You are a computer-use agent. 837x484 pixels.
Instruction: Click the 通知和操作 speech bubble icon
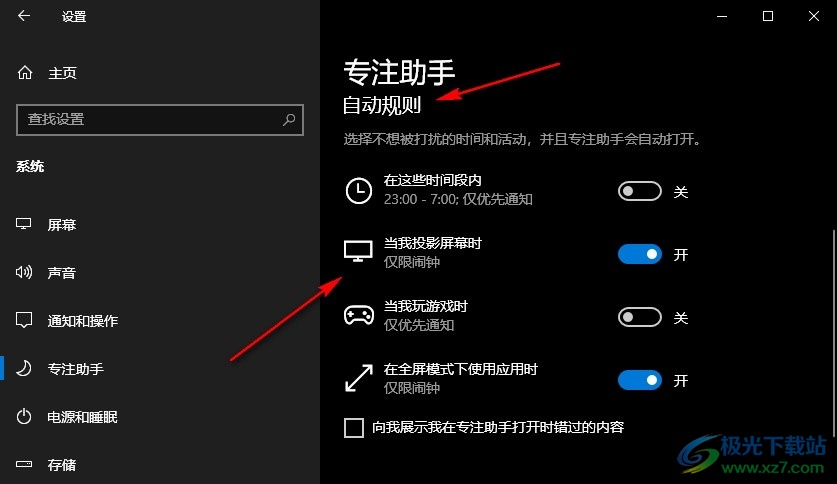click(x=24, y=320)
